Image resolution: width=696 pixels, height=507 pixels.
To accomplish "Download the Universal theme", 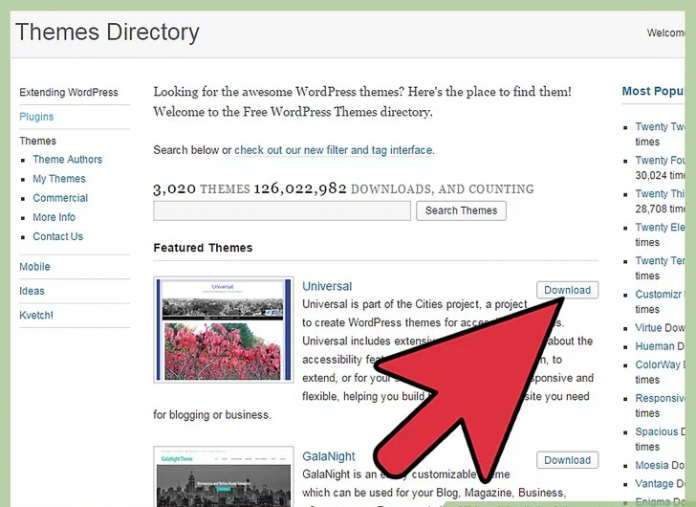I will (567, 290).
